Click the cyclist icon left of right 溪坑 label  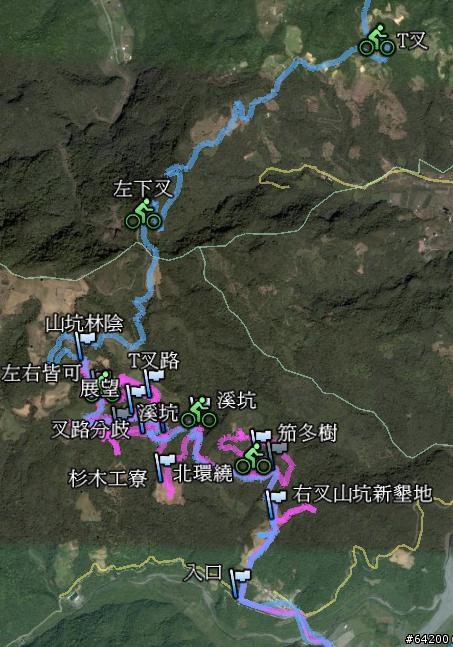tap(198, 412)
